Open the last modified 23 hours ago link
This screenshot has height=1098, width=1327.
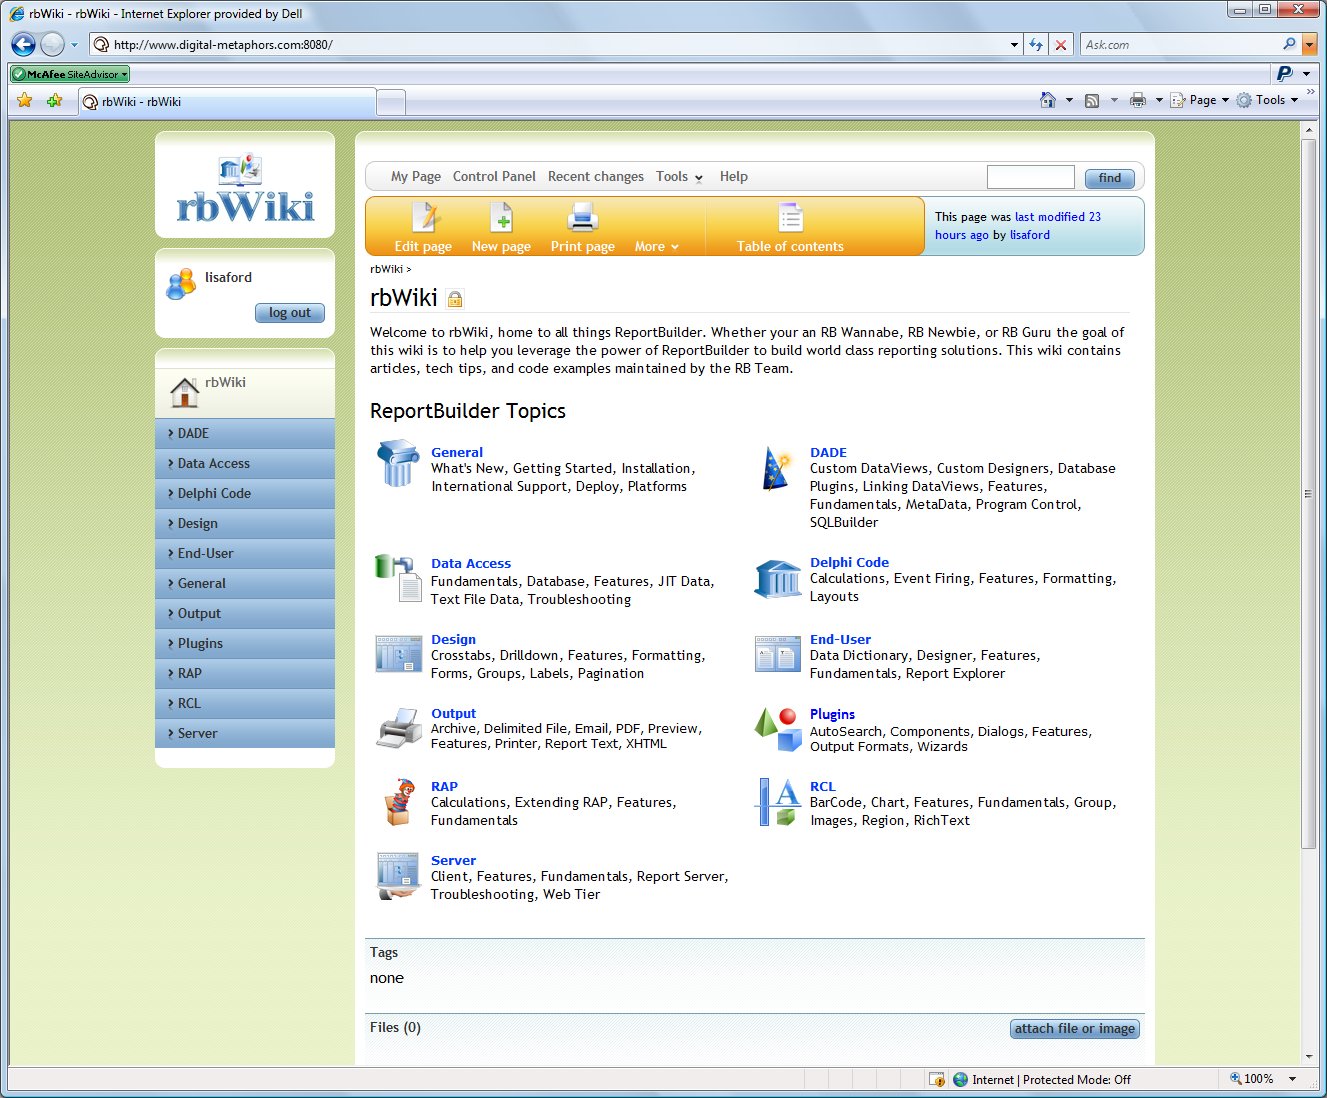click(1018, 226)
